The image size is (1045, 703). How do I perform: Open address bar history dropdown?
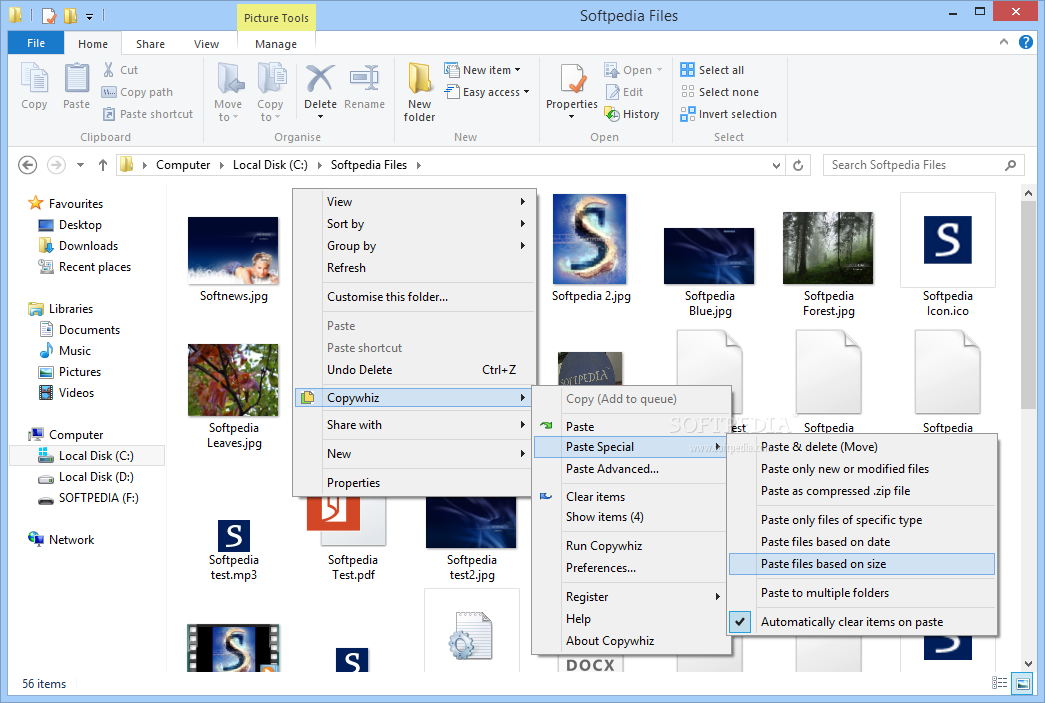(x=776, y=165)
